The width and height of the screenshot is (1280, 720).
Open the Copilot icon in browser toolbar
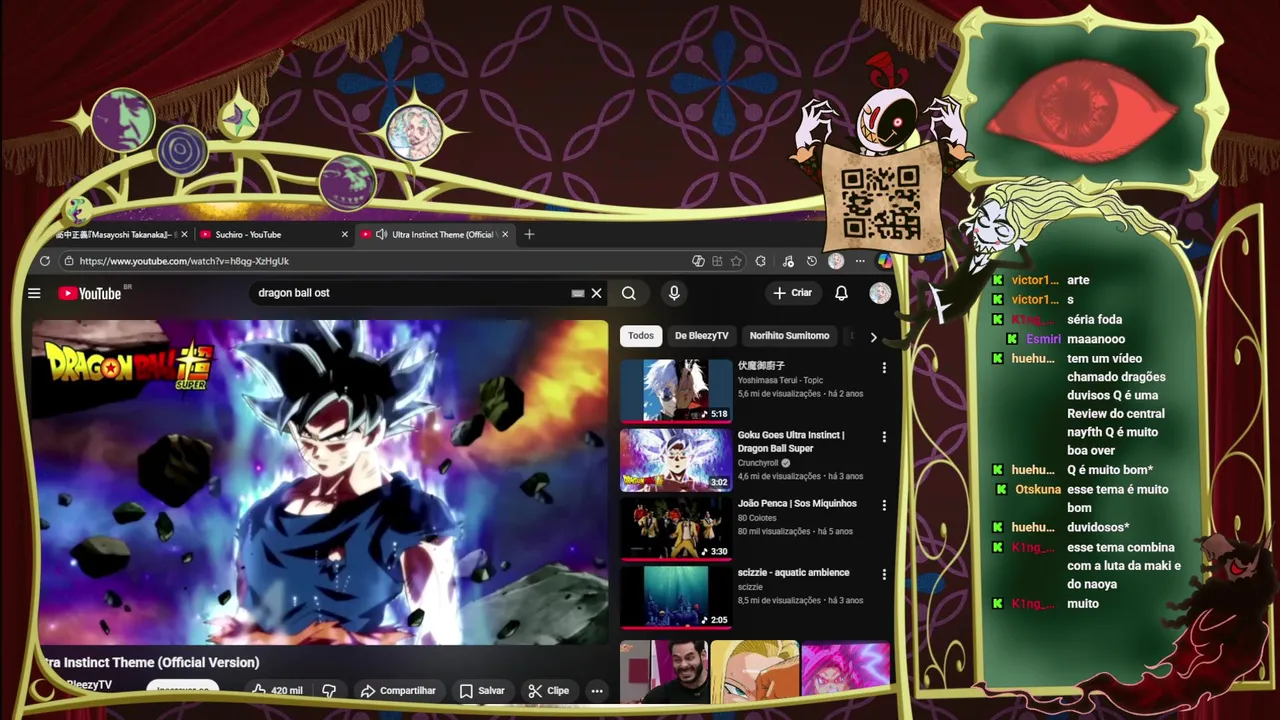coord(884,261)
